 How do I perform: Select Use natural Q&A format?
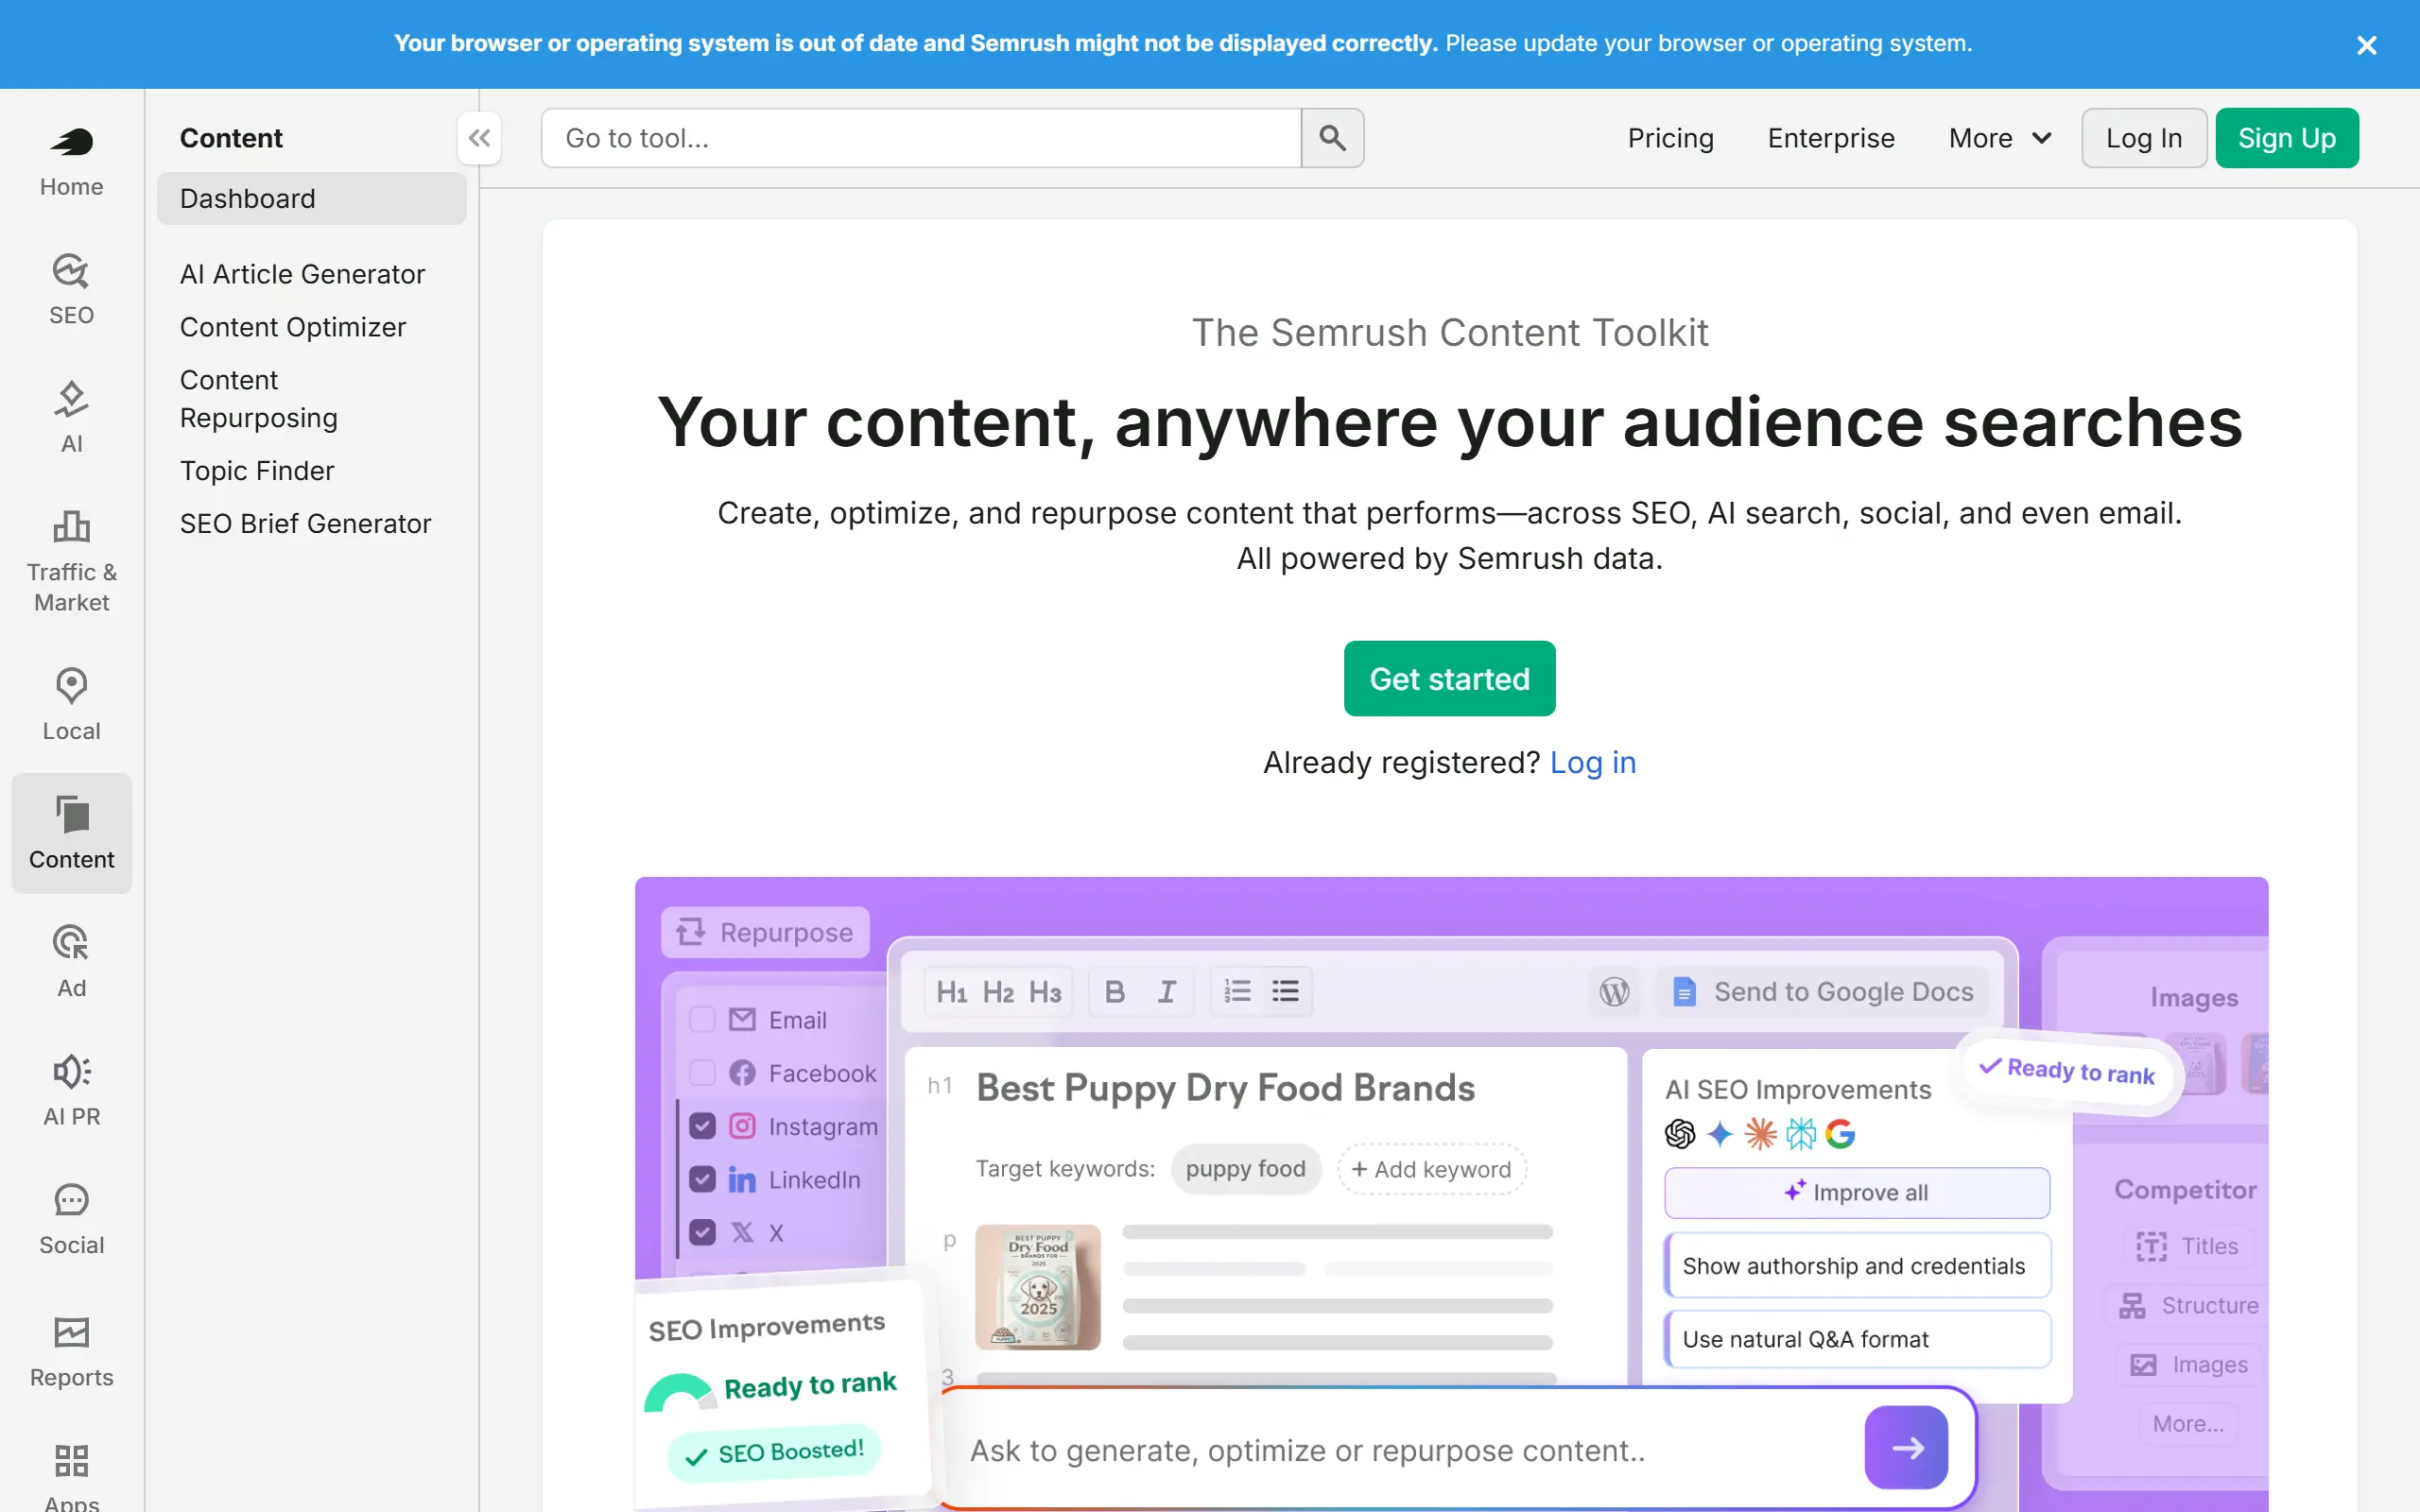tap(1857, 1340)
